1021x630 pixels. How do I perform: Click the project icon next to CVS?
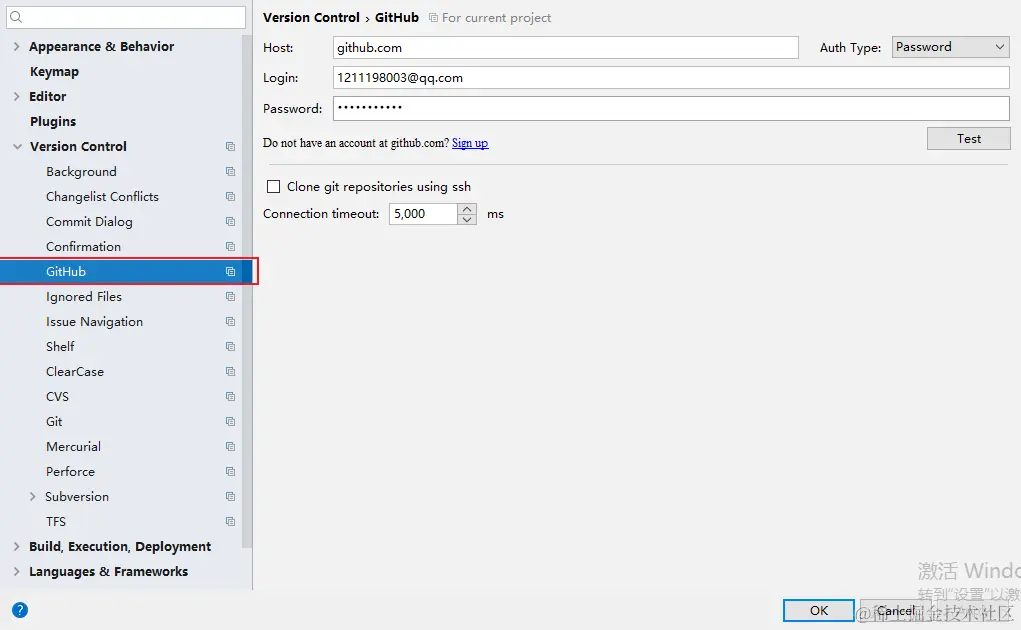(230, 396)
